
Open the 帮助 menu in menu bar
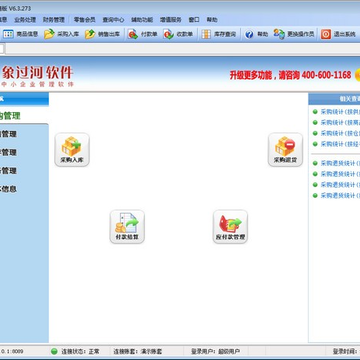(212, 20)
